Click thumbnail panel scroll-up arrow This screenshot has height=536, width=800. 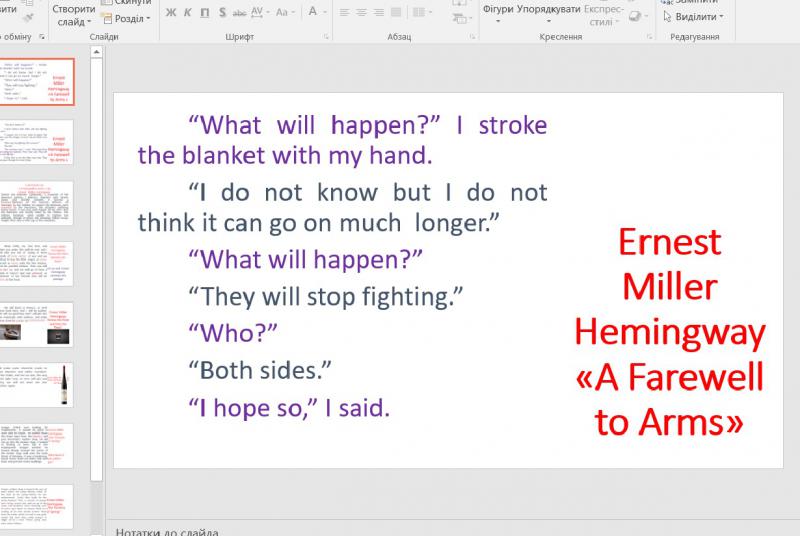(96, 52)
